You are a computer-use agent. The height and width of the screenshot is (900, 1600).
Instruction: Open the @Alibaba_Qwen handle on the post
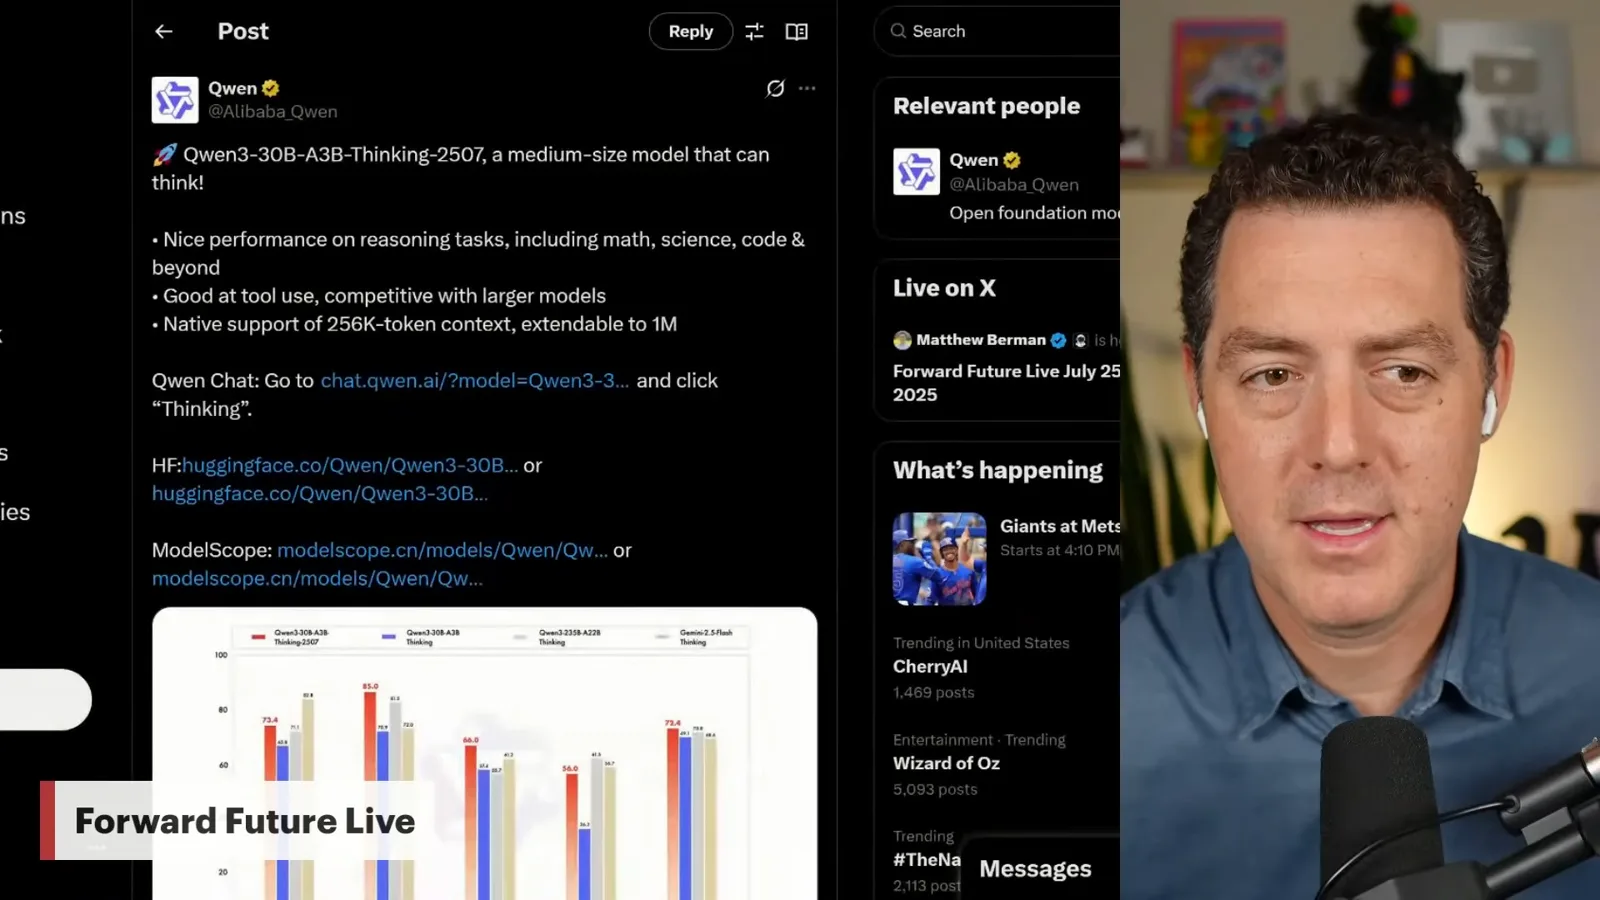[x=273, y=112]
